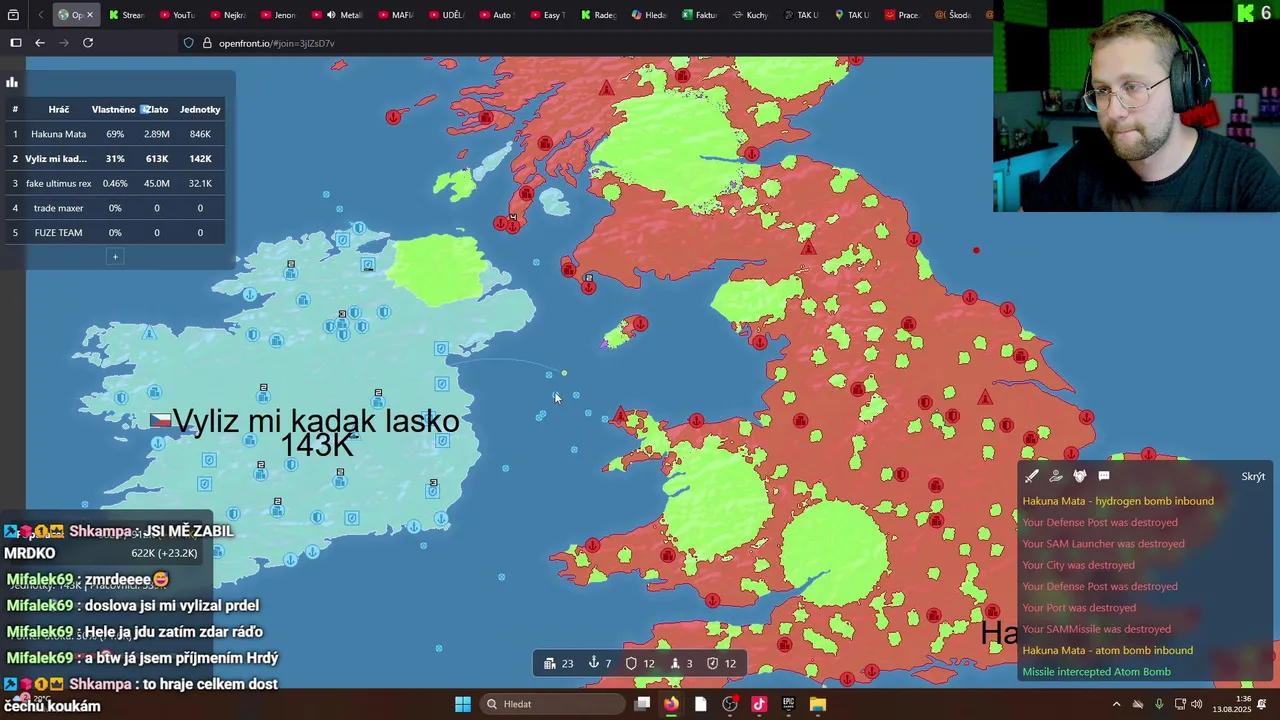This screenshot has height=720, width=1280.
Task: Open the notification bell in the taskbar
Action: coord(1262,704)
